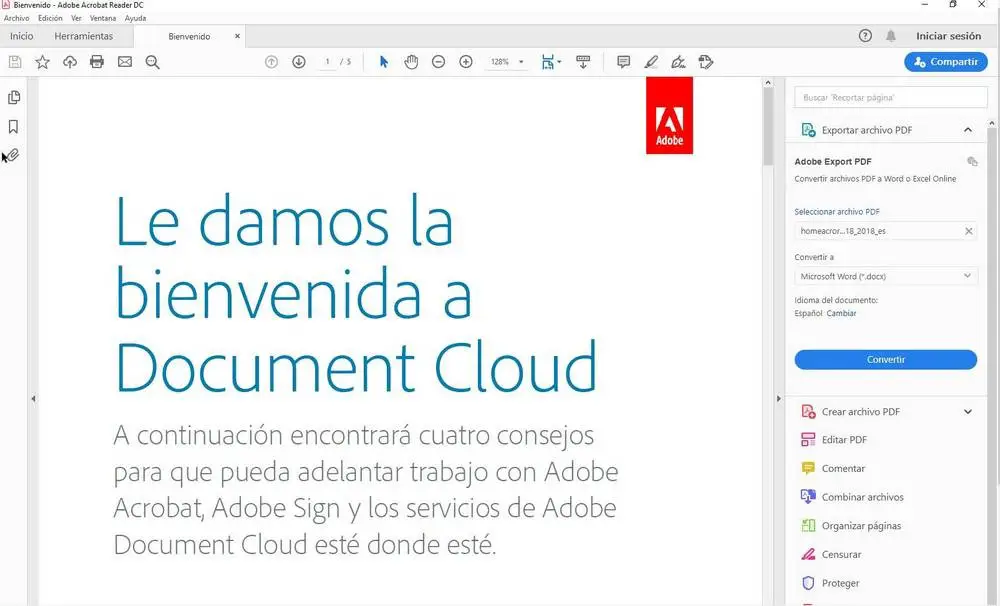Click the page number field

click(x=327, y=62)
